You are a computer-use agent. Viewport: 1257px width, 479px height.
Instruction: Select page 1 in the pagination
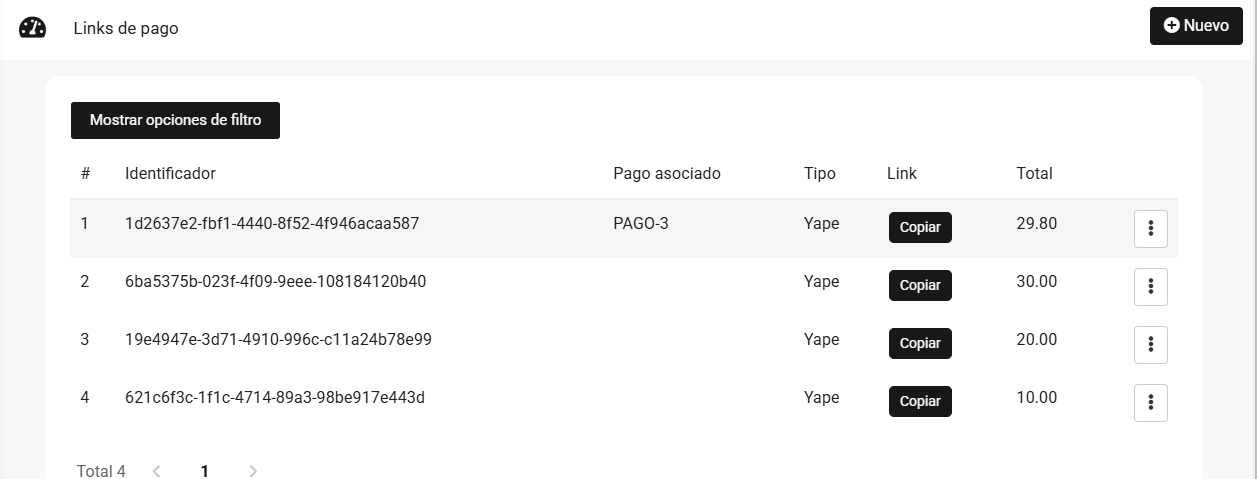point(205,471)
